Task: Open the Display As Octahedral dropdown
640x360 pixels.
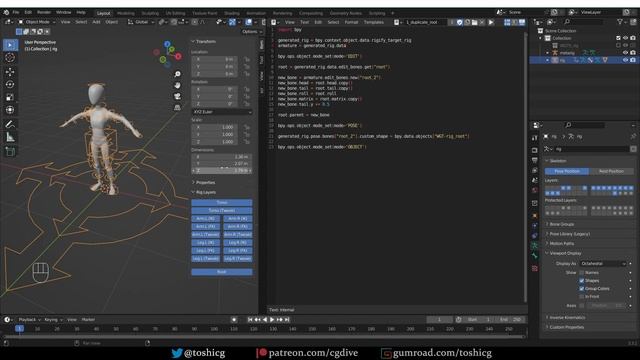Action: (603, 264)
